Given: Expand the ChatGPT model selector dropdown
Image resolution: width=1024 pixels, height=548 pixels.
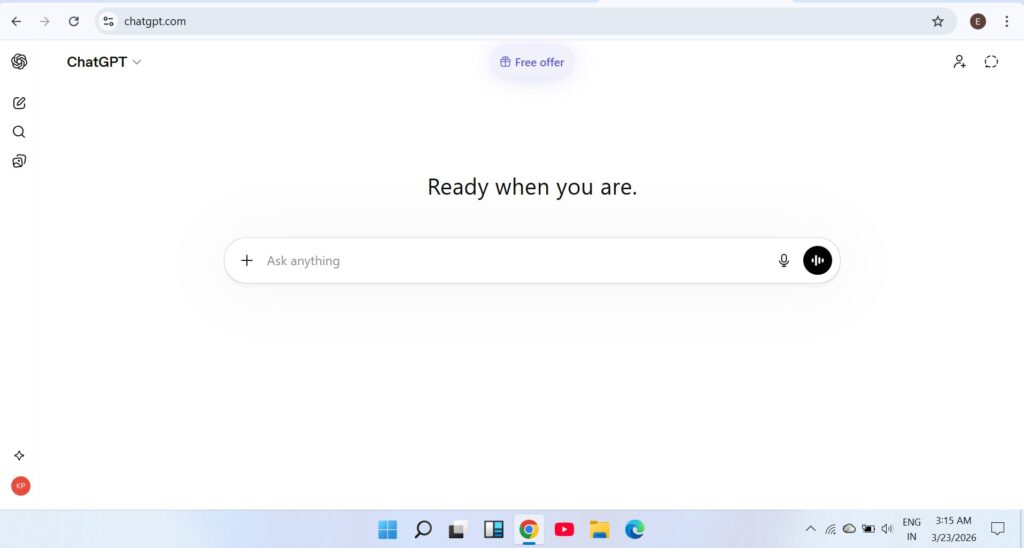Looking at the screenshot, I should (104, 62).
